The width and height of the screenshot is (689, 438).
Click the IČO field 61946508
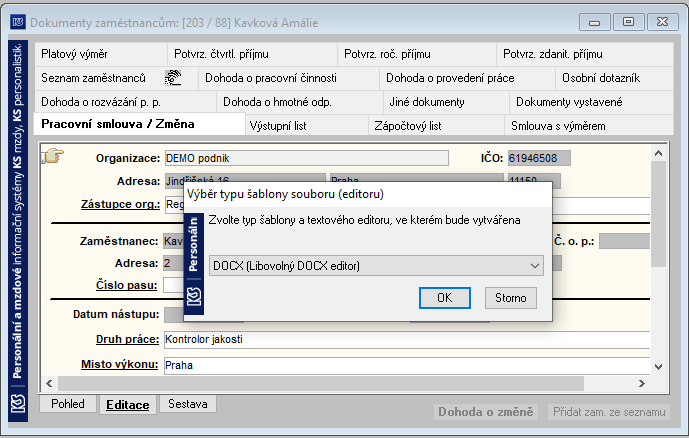(x=539, y=158)
